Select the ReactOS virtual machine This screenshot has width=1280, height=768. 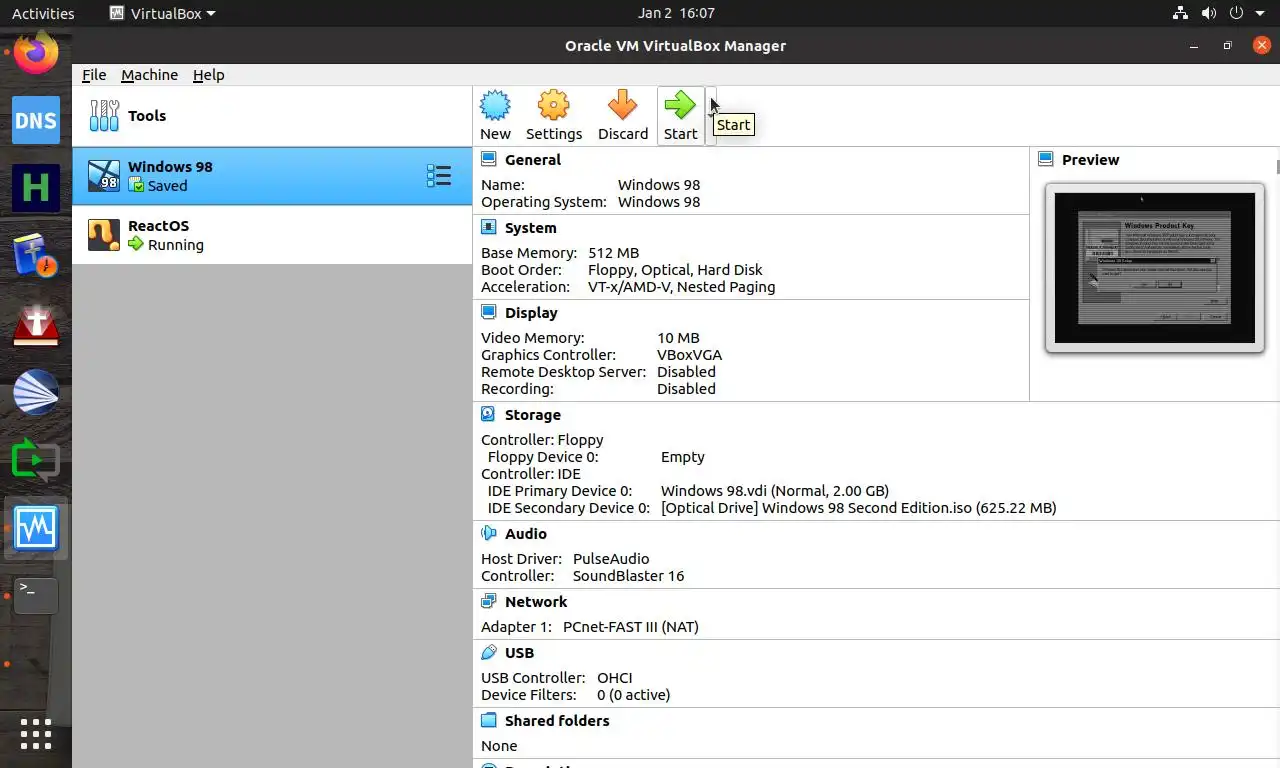(x=272, y=235)
